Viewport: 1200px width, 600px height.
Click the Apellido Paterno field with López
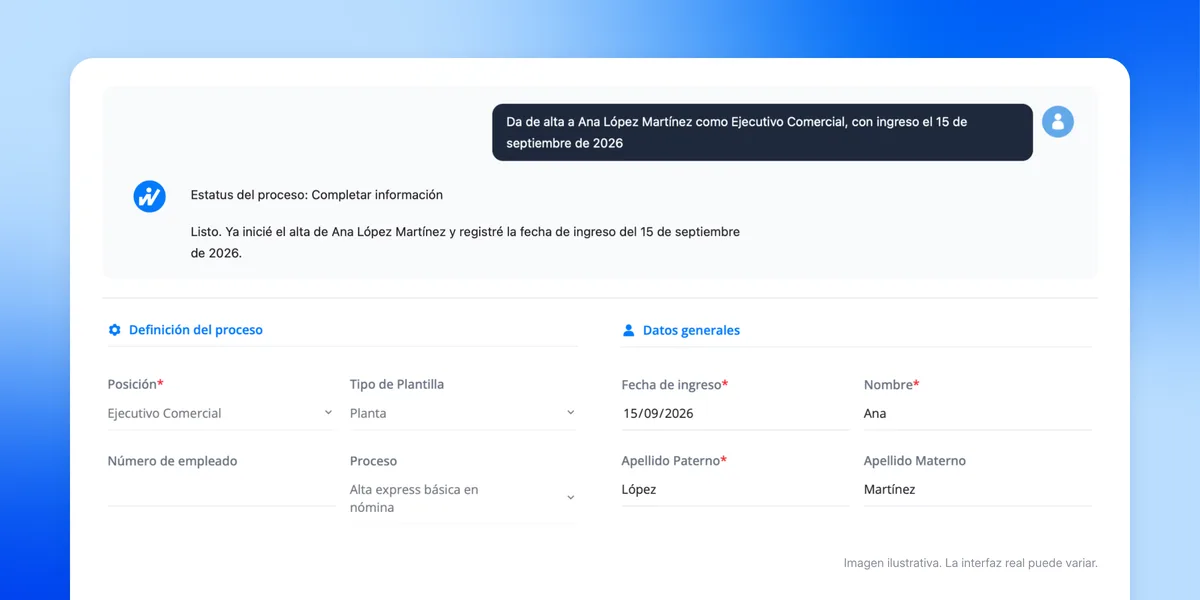point(735,490)
